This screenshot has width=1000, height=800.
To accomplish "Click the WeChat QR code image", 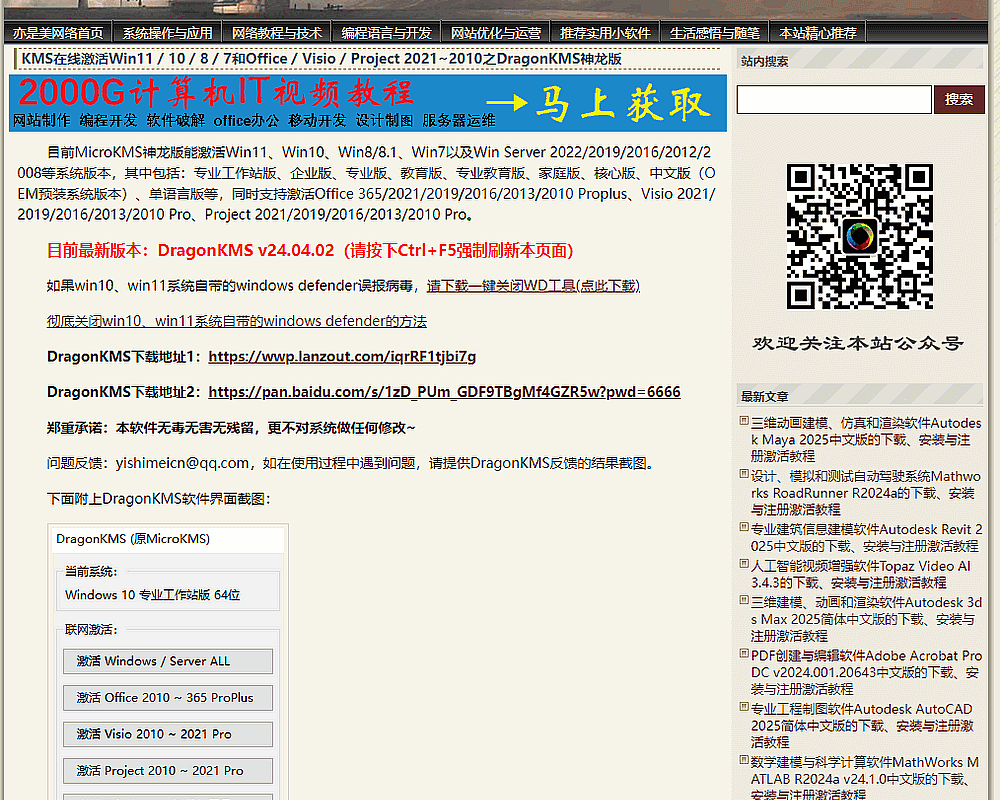I will pos(859,236).
